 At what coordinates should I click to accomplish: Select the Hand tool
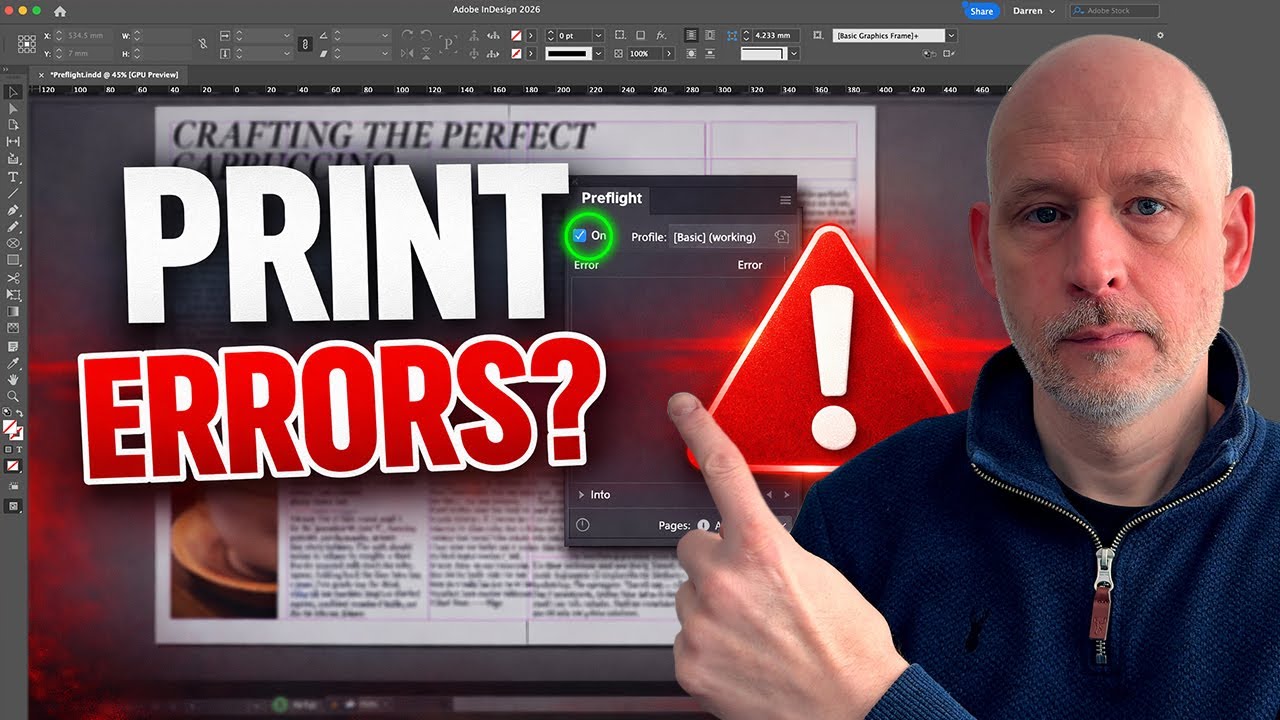tap(13, 379)
